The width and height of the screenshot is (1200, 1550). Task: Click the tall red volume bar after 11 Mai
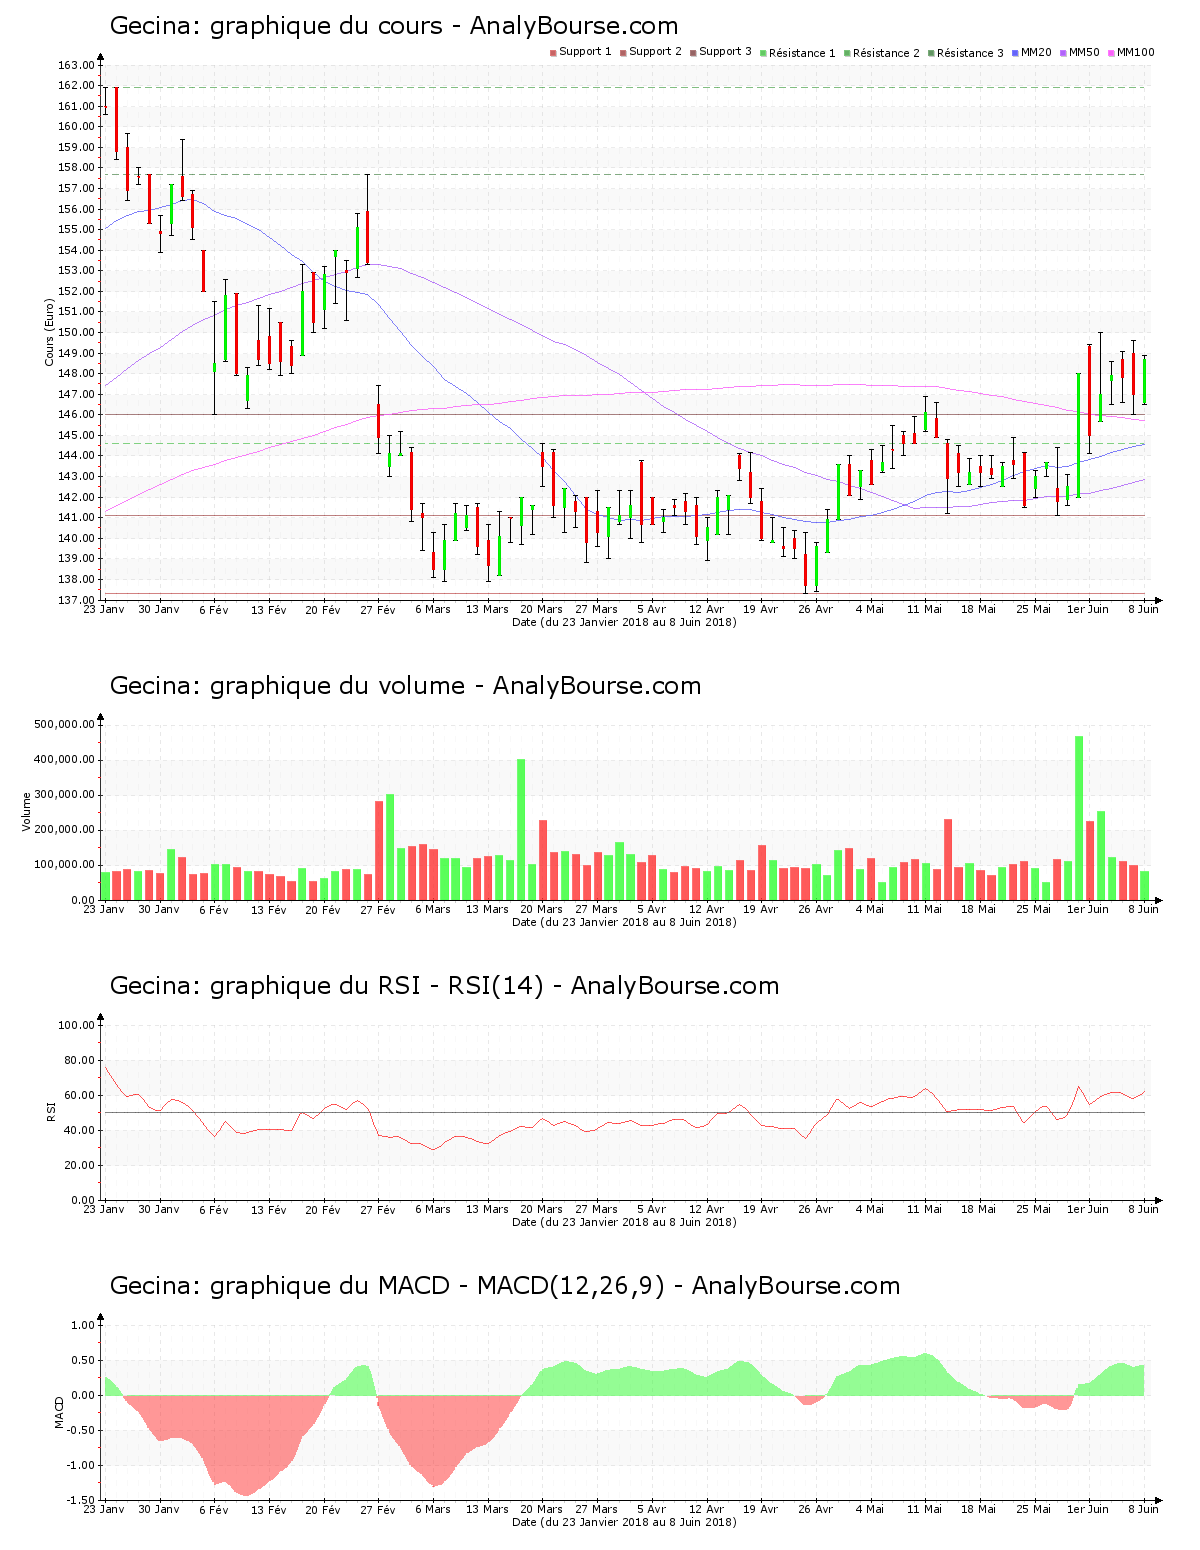[x=948, y=860]
